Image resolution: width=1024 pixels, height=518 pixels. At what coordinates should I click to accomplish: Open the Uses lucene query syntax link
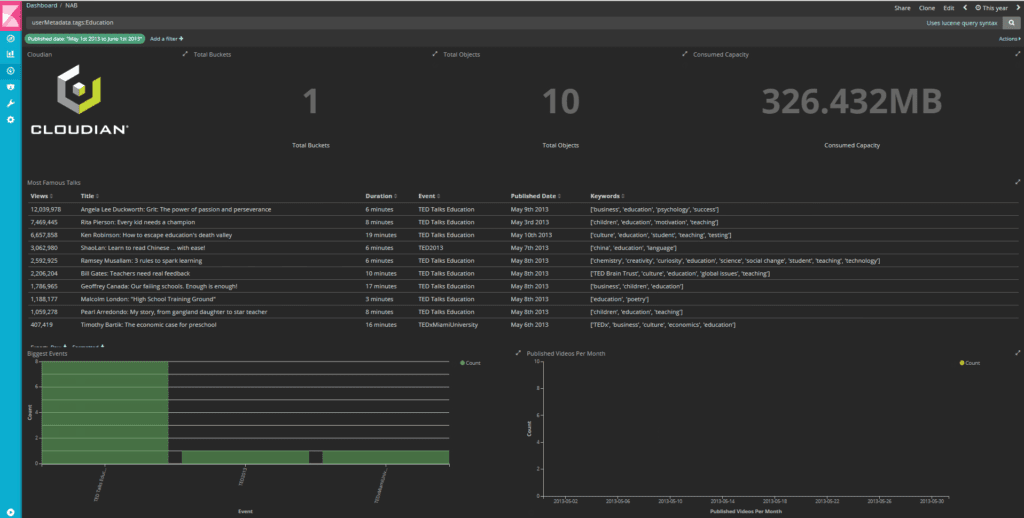[x=962, y=23]
